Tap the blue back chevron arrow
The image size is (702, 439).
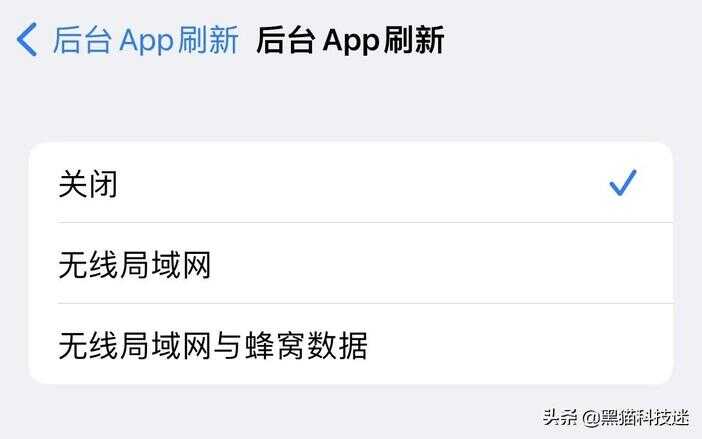coord(27,39)
